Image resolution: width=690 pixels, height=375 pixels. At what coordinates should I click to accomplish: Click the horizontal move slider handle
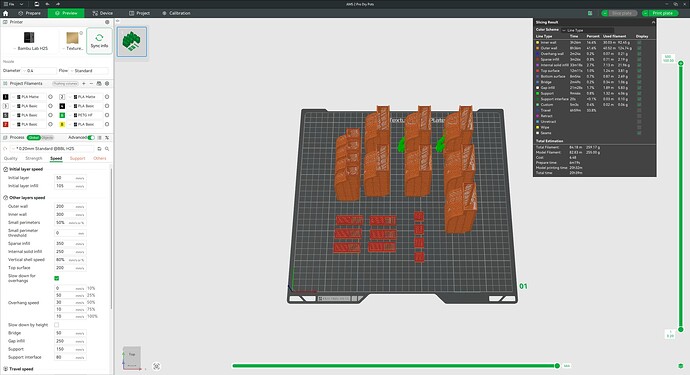click(557, 366)
